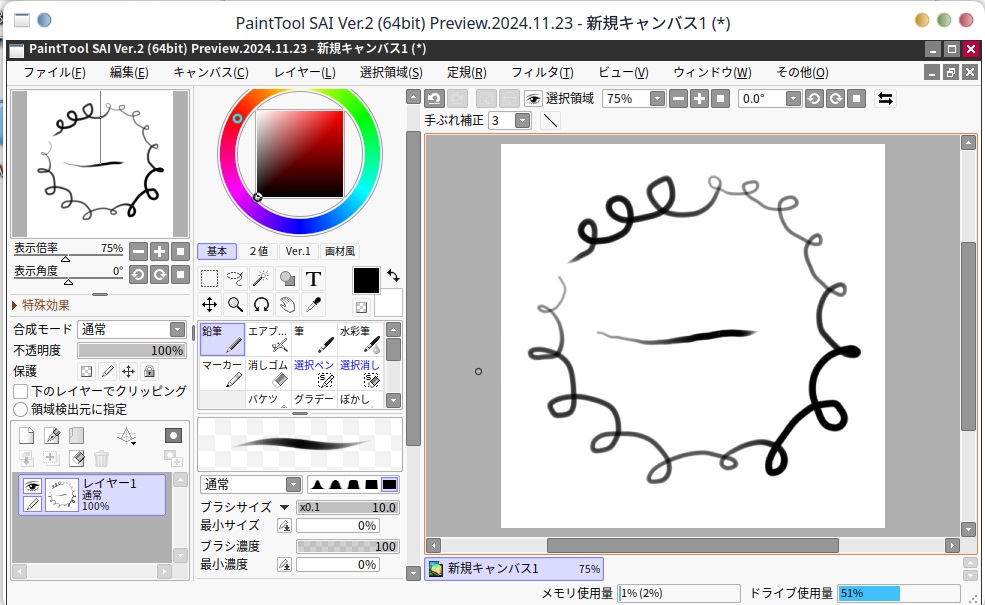Image resolution: width=985 pixels, height=605 pixels.
Task: Open the 手ぶれ補正 stabilizer dropdown
Action: coord(523,120)
